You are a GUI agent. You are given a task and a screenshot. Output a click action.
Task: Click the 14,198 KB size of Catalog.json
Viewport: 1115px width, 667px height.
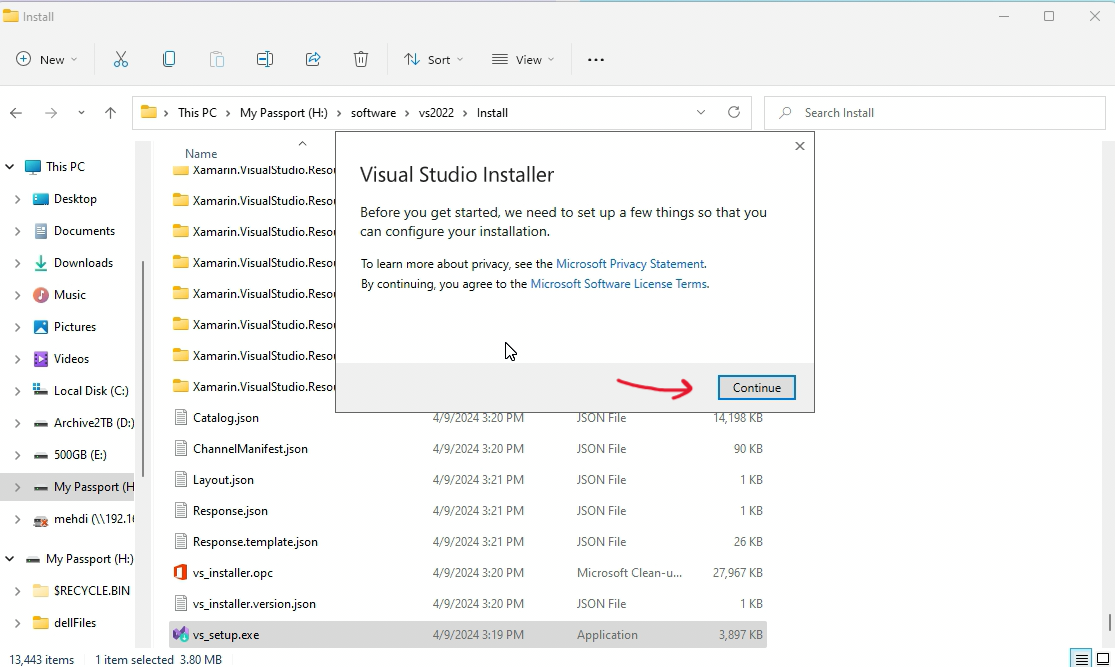[737, 418]
